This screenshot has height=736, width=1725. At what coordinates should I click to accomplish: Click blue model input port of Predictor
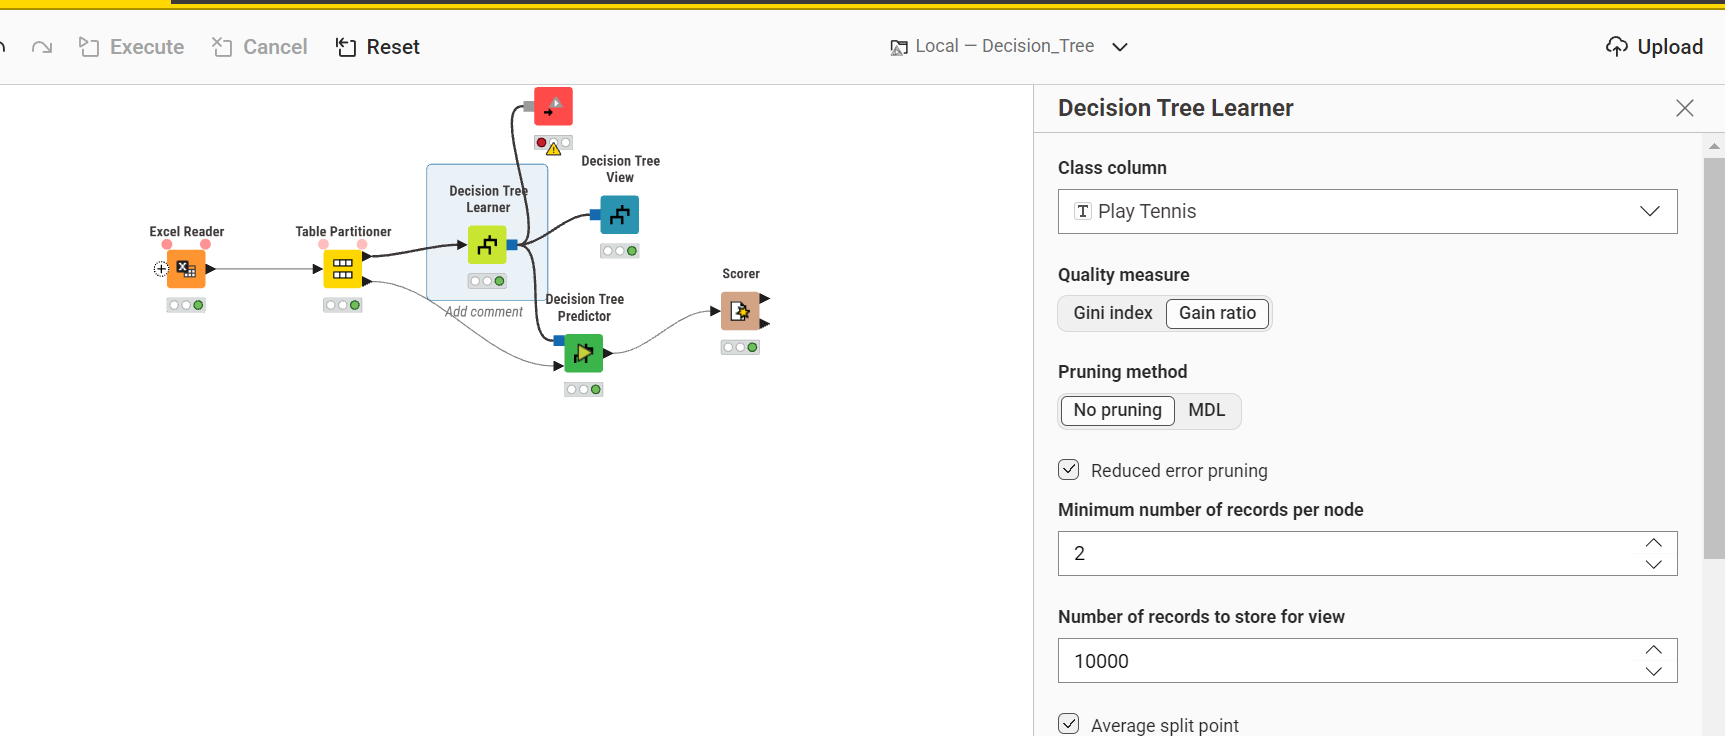pos(559,341)
